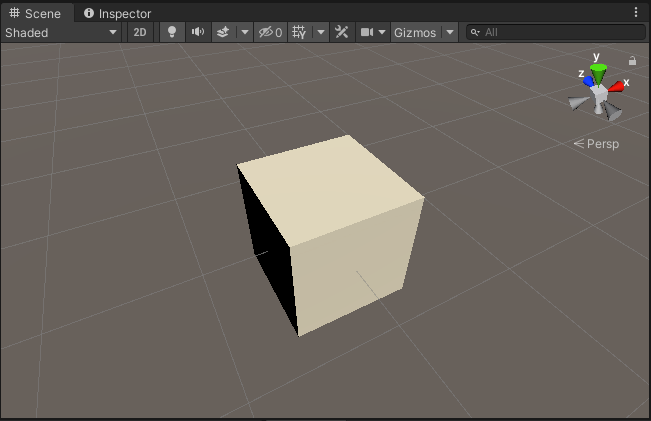Click the gray left gizmo cone
The height and width of the screenshot is (421, 651).
tap(578, 103)
